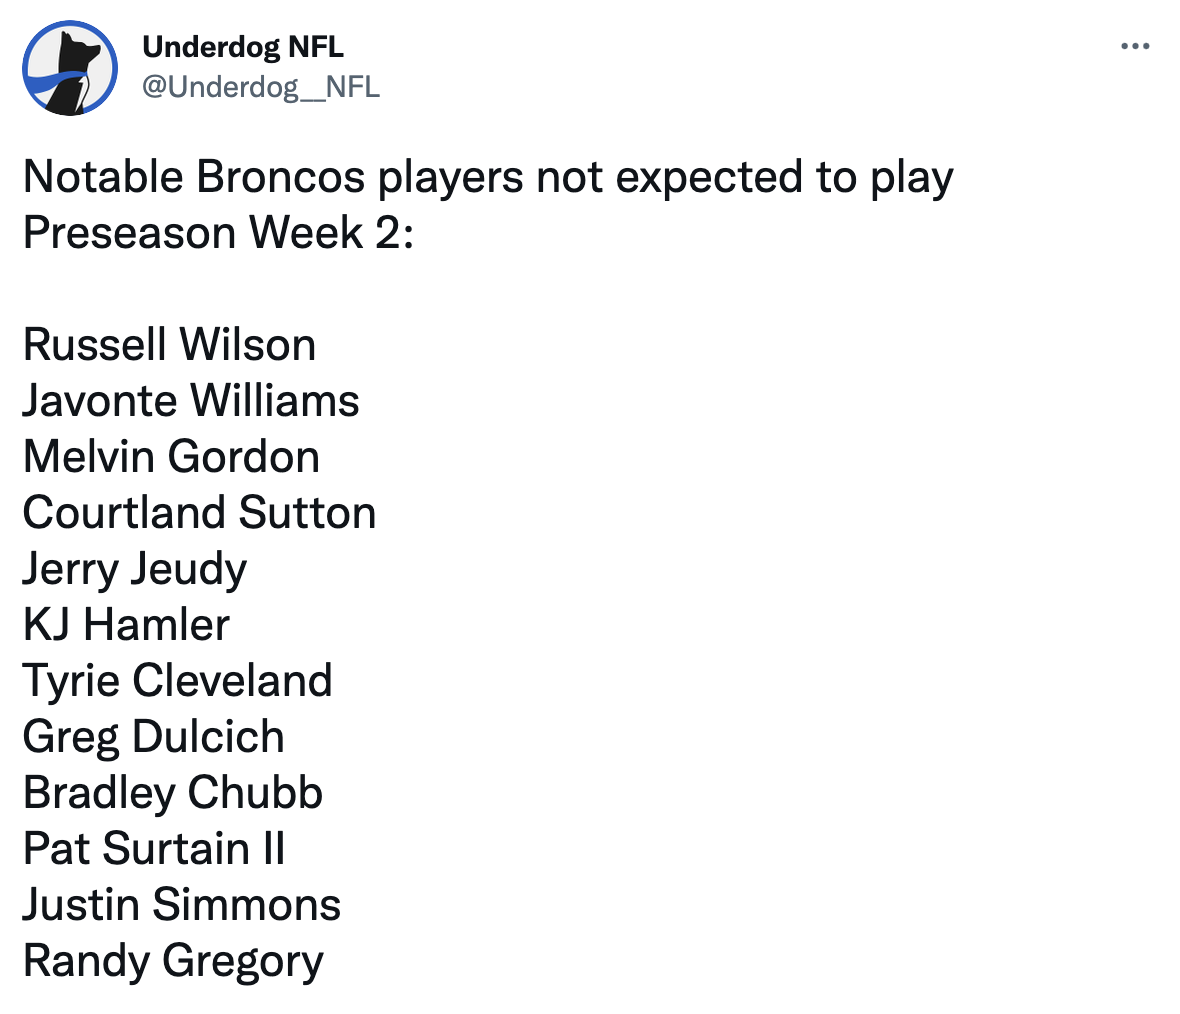Select the Javonte Williams line
This screenshot has width=1180, height=1014.
pyautogui.click(x=191, y=401)
